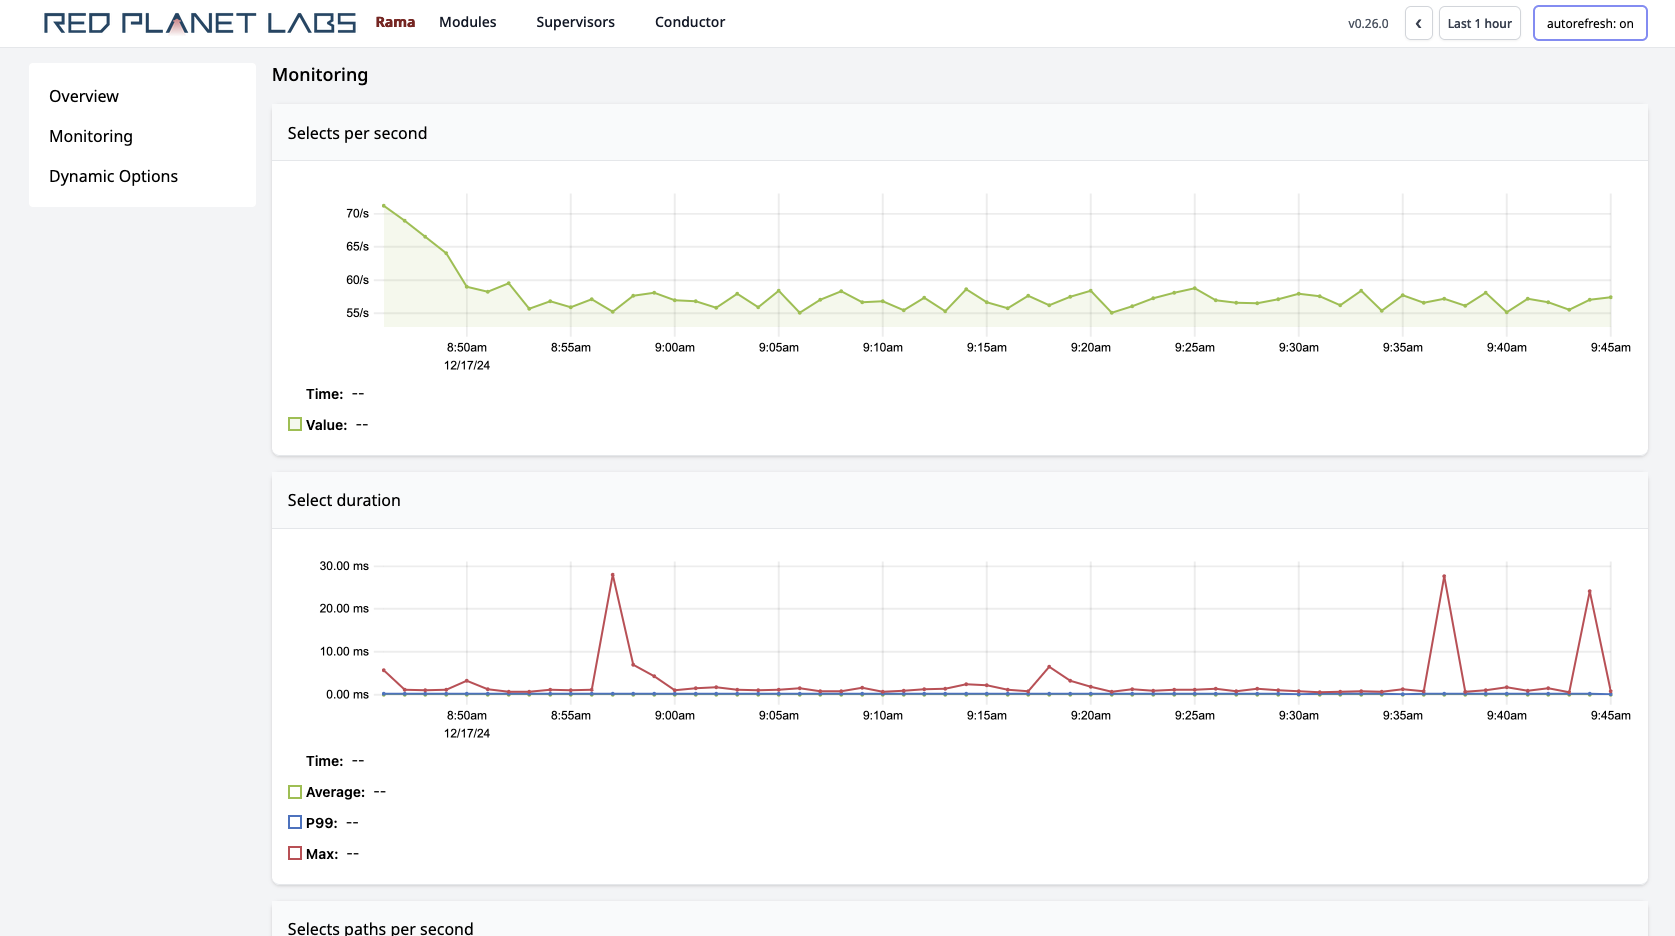
Task: Click the 55/s axis label
Action: (x=357, y=313)
